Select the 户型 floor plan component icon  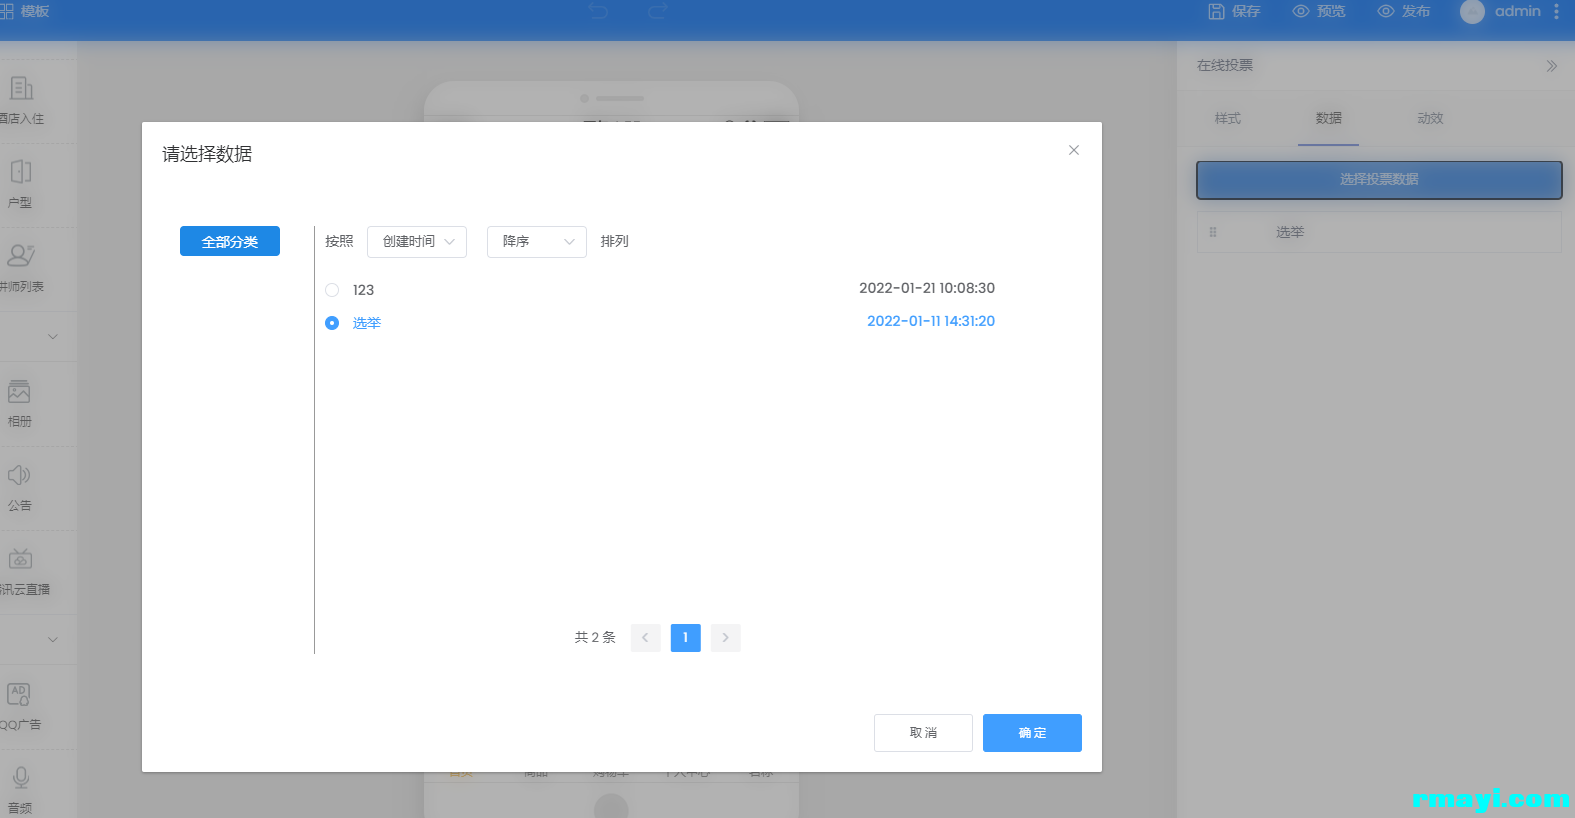tap(21, 172)
